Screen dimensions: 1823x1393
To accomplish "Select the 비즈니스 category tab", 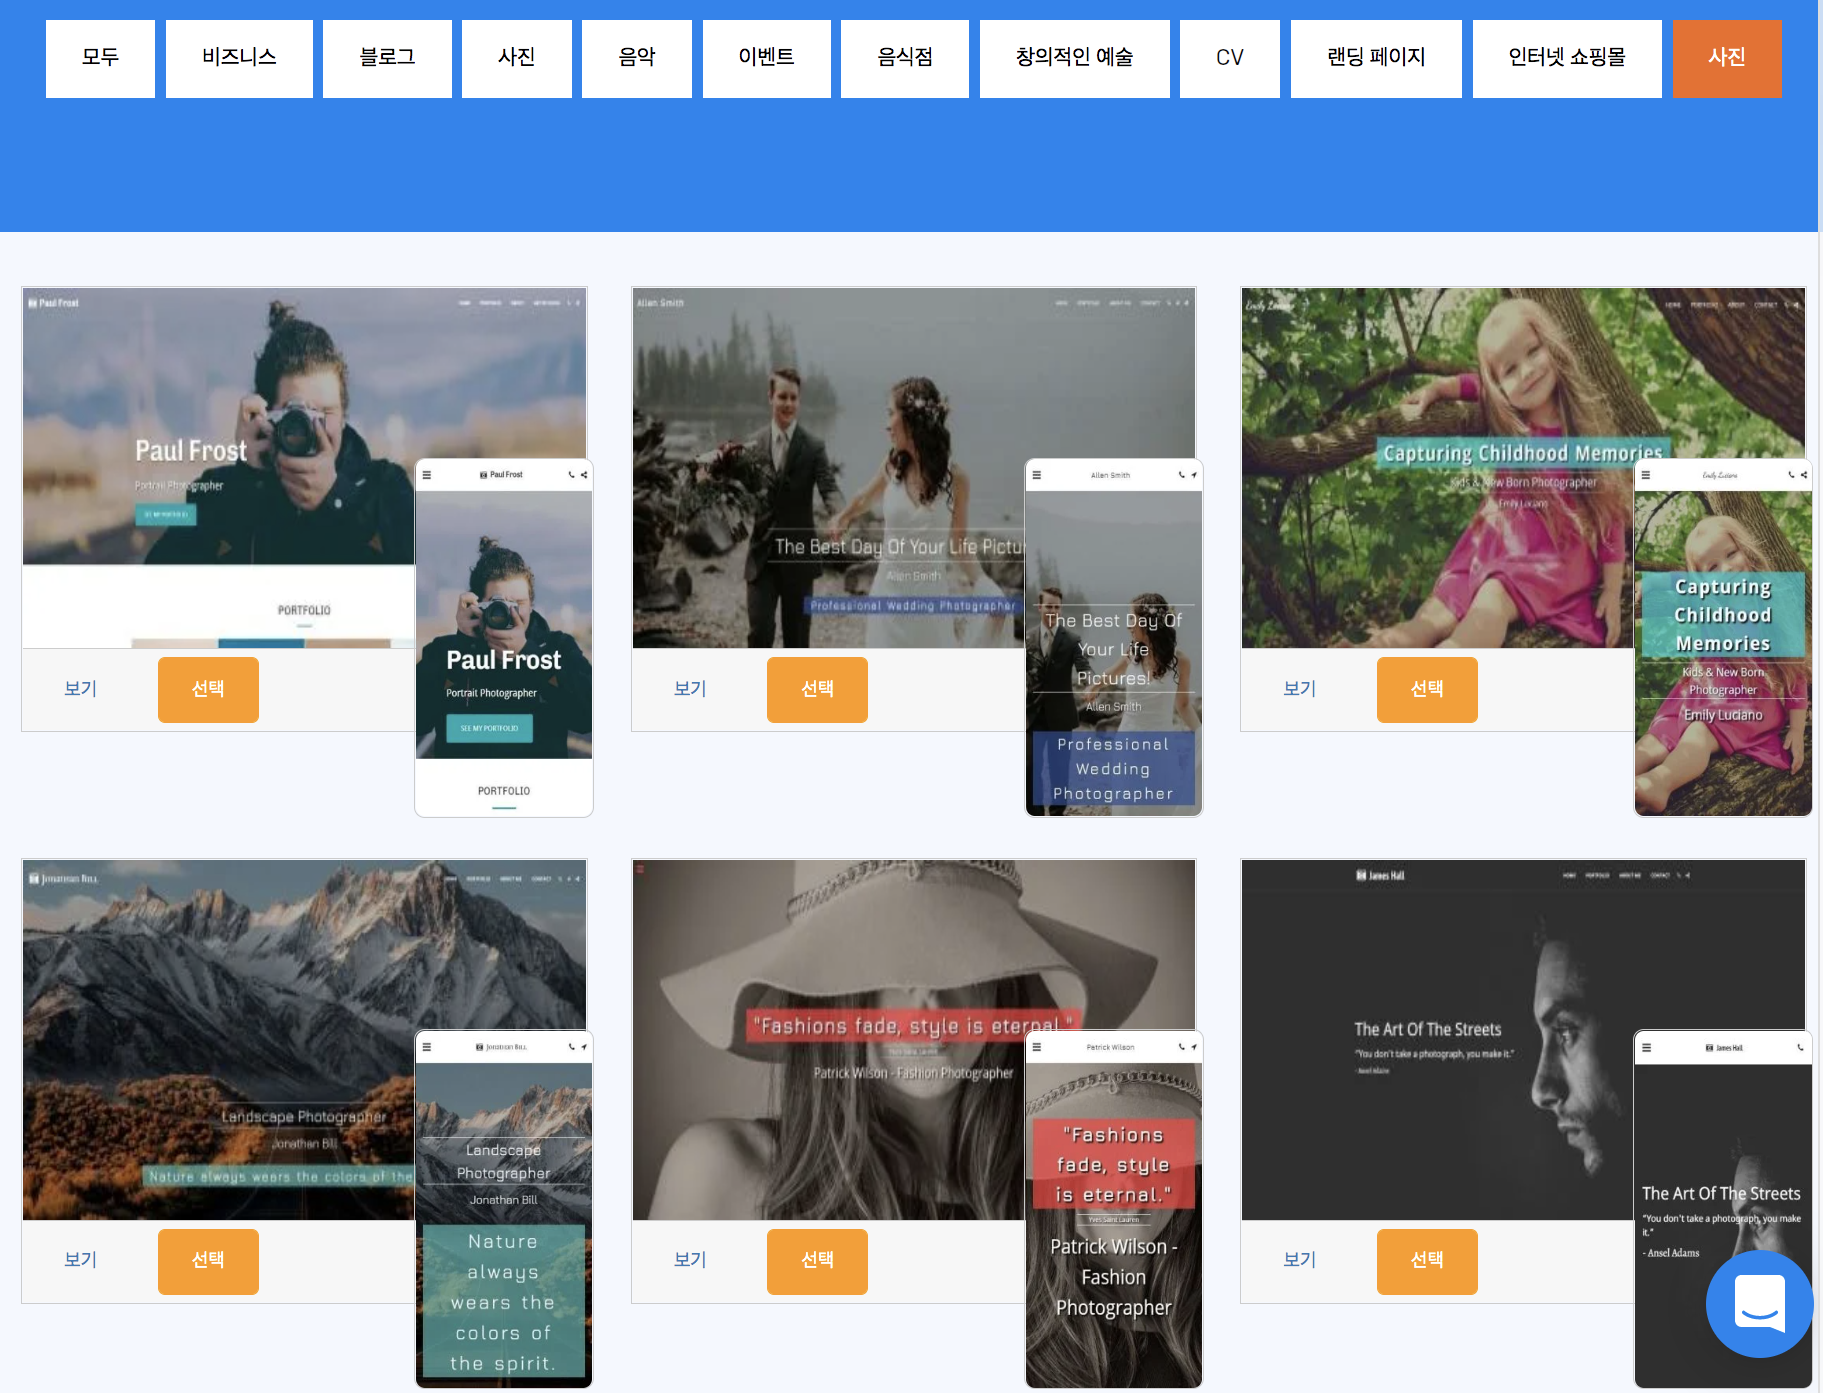I will (x=239, y=58).
